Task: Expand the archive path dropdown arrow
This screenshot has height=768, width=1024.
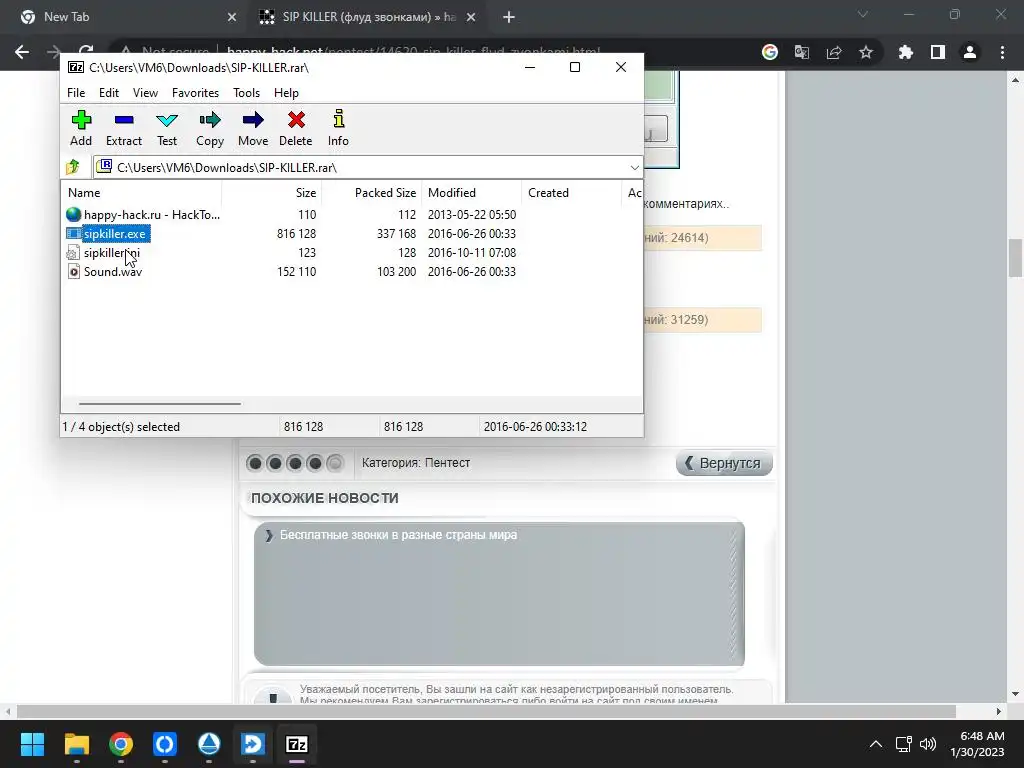Action: pyautogui.click(x=634, y=168)
